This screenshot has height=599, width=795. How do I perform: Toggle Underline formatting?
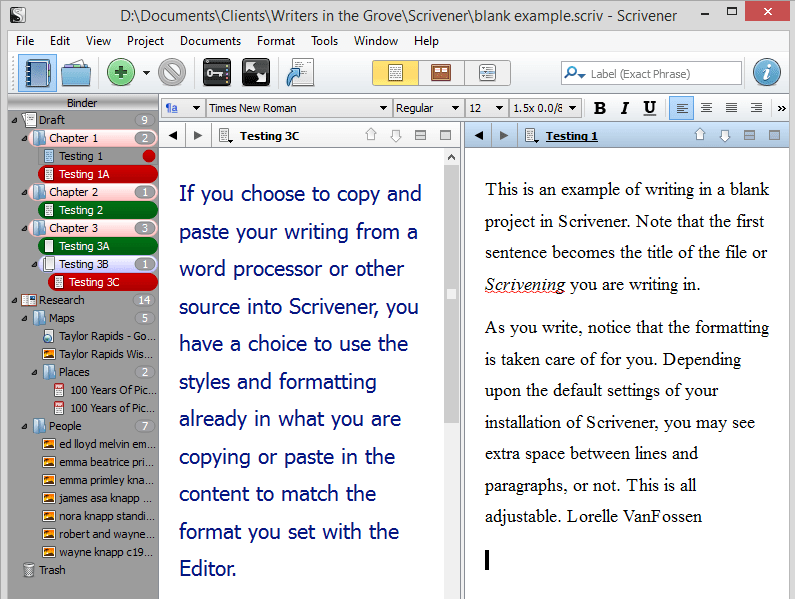pyautogui.click(x=649, y=108)
